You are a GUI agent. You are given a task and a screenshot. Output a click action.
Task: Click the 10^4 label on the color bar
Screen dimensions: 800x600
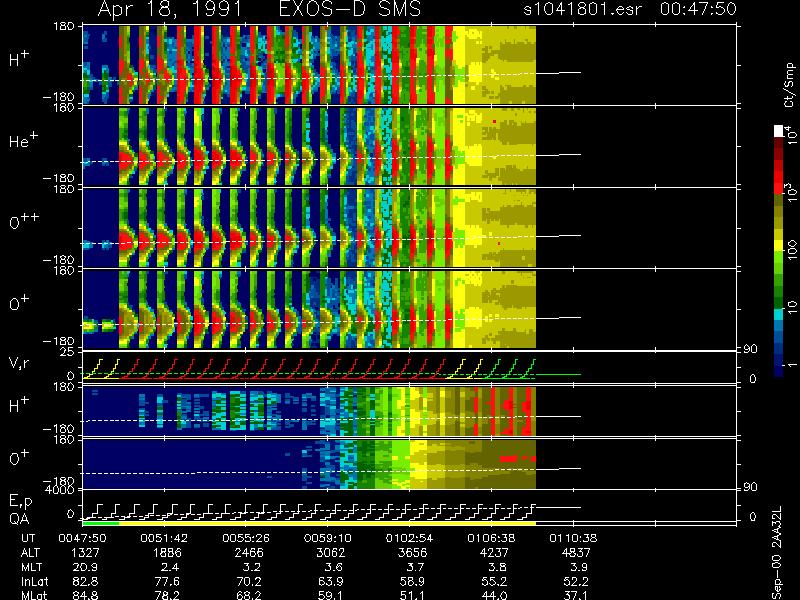coord(791,135)
